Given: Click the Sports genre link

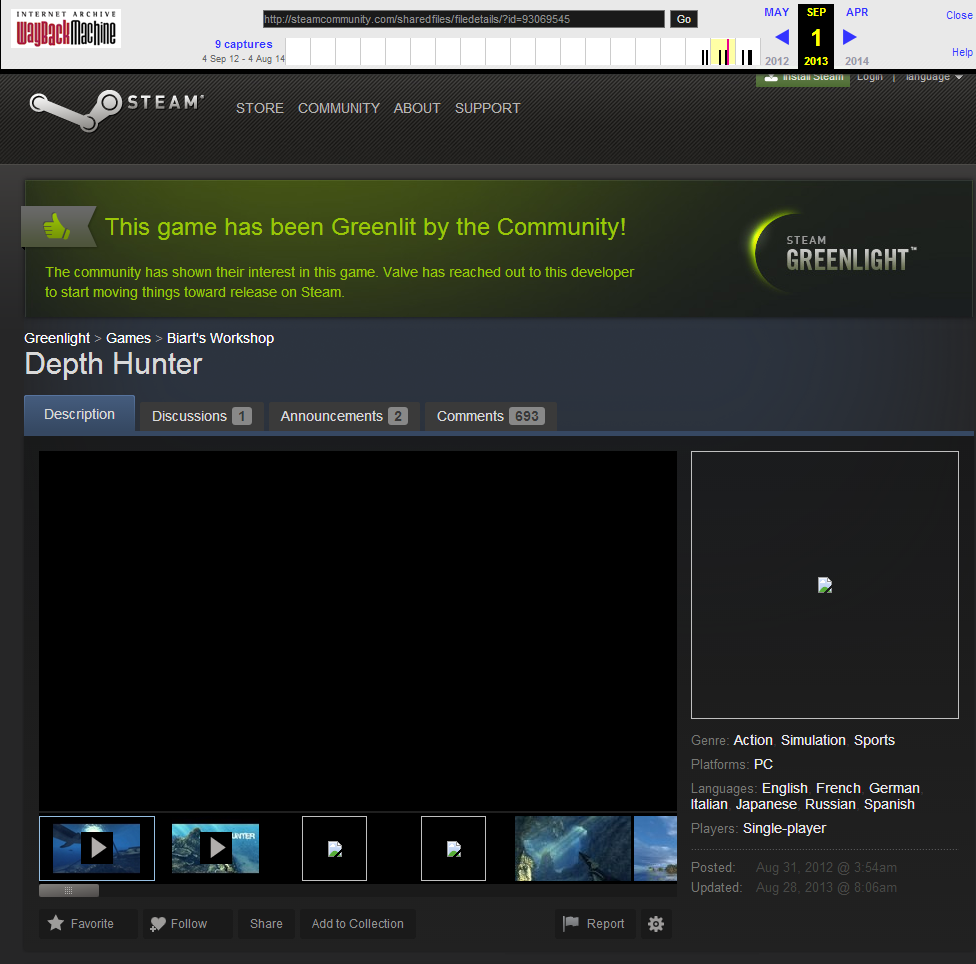Looking at the screenshot, I should pos(874,740).
